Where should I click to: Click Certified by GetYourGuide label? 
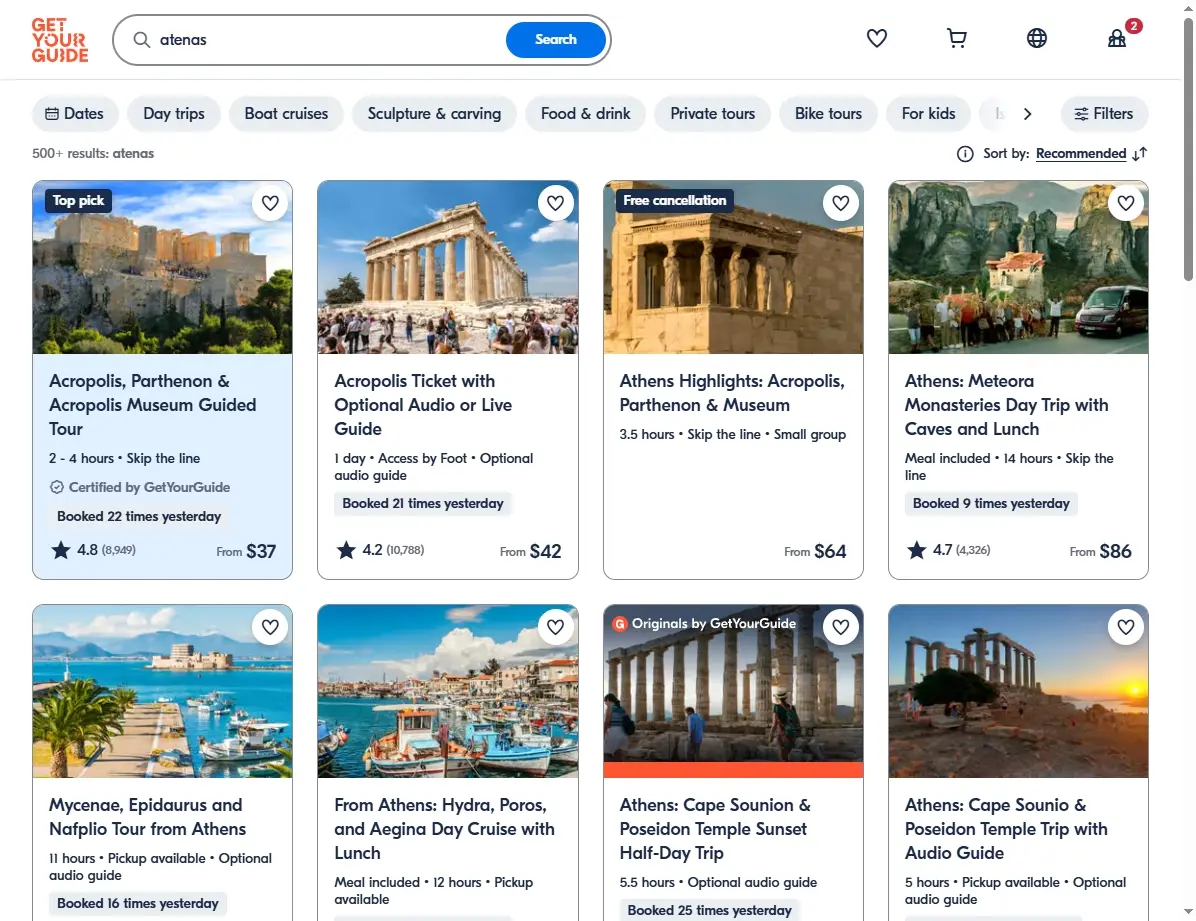click(x=140, y=487)
